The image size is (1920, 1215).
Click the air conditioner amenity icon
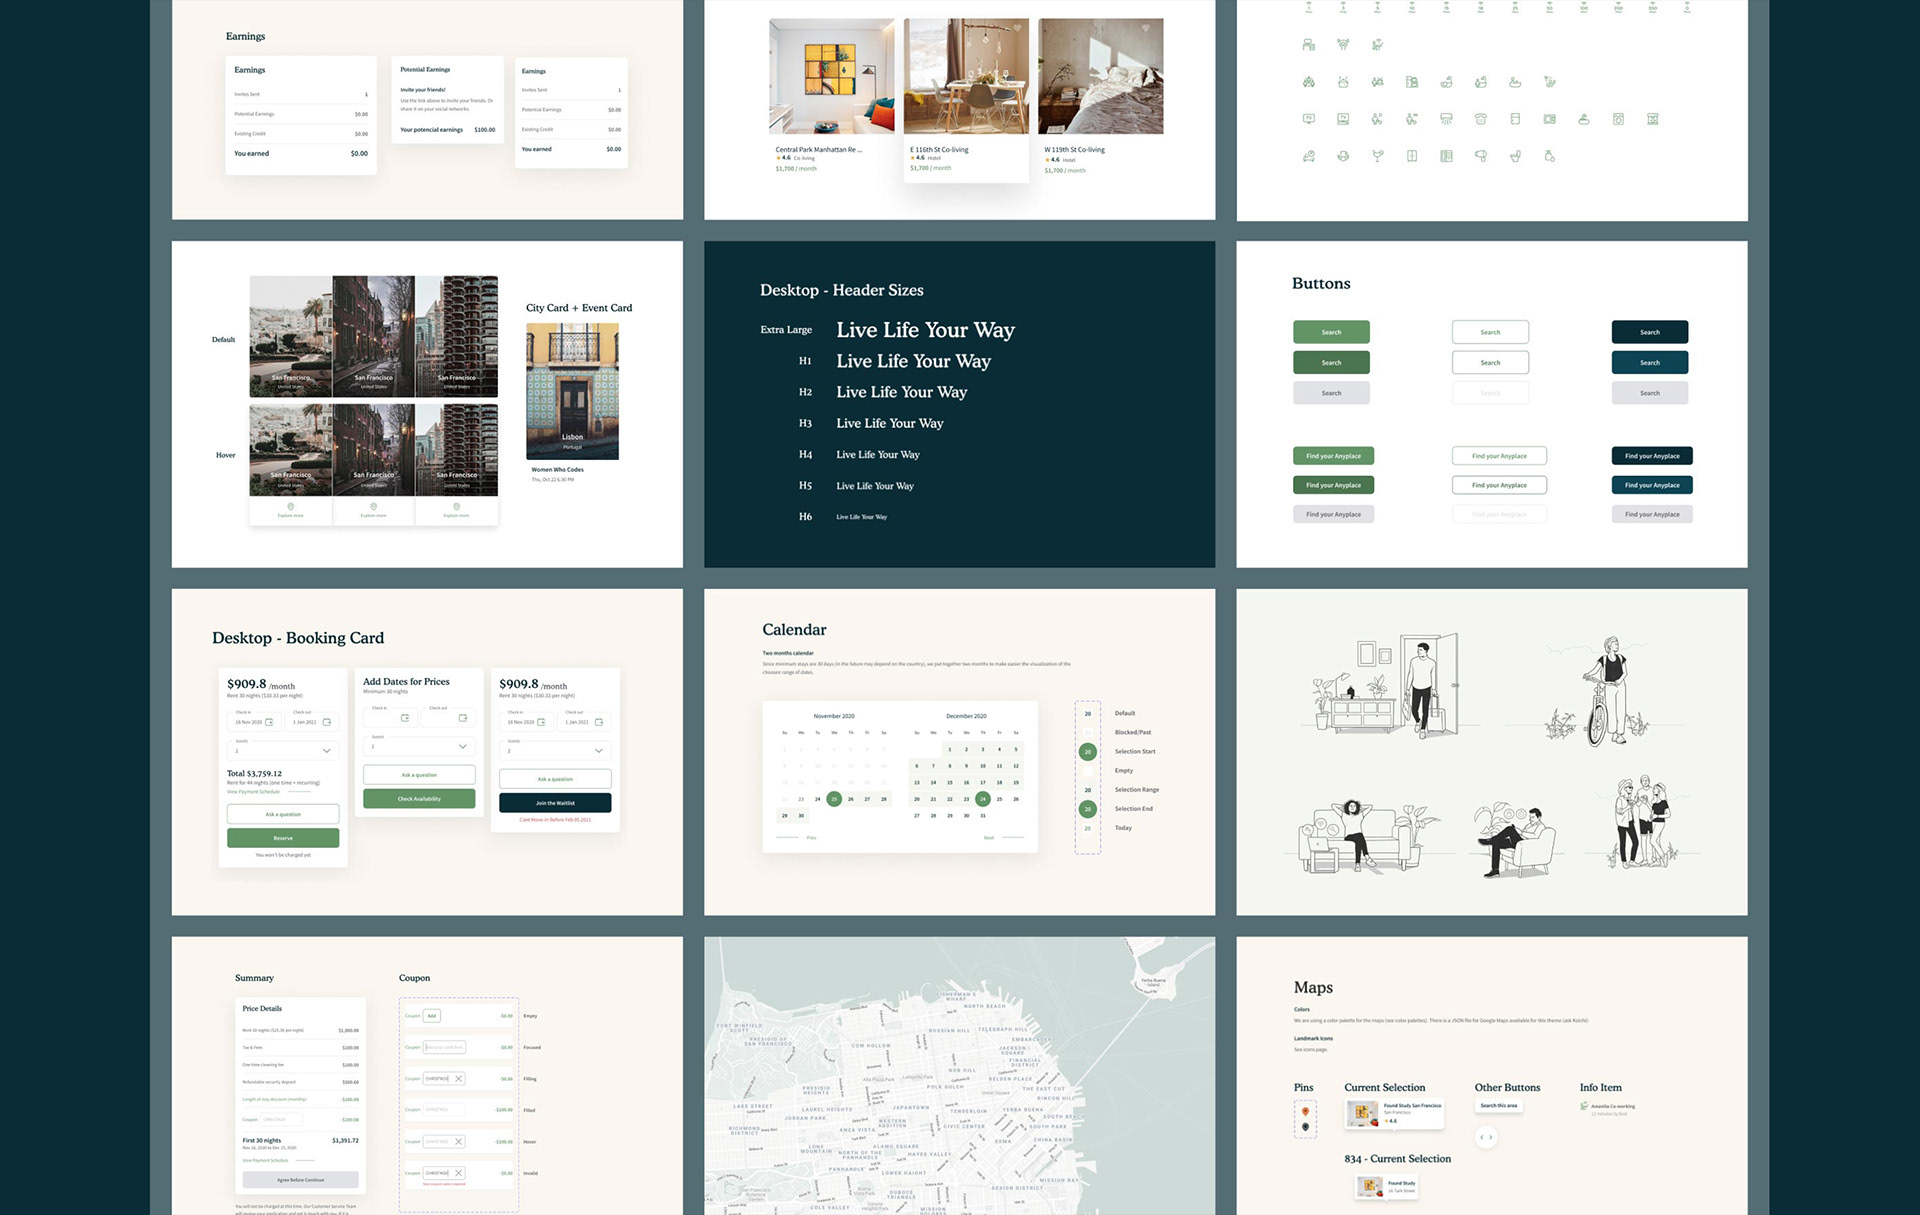1446,119
